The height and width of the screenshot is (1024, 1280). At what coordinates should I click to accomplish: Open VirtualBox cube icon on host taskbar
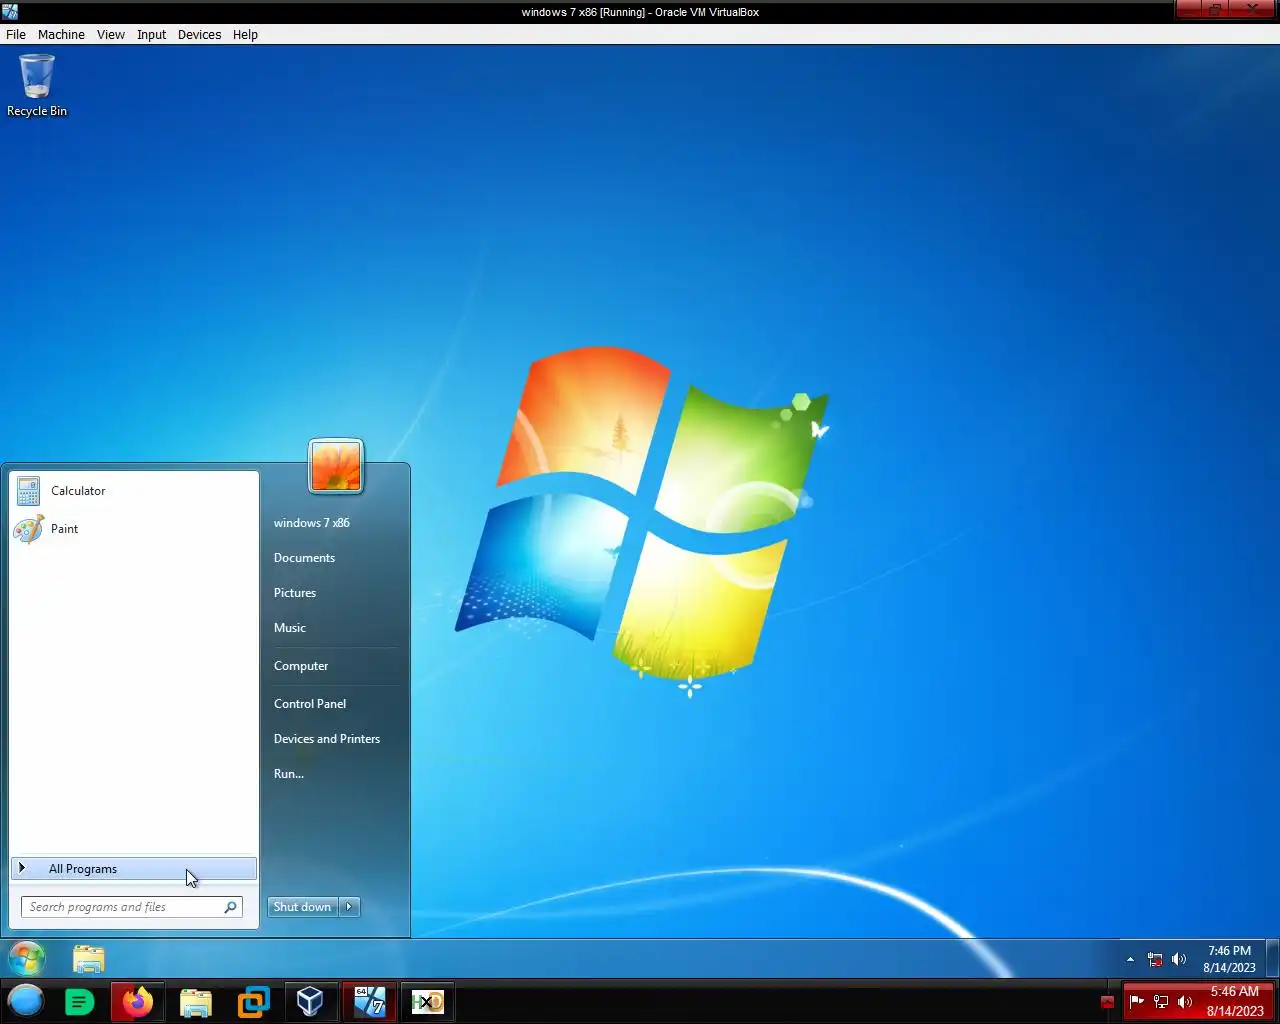click(x=310, y=1001)
